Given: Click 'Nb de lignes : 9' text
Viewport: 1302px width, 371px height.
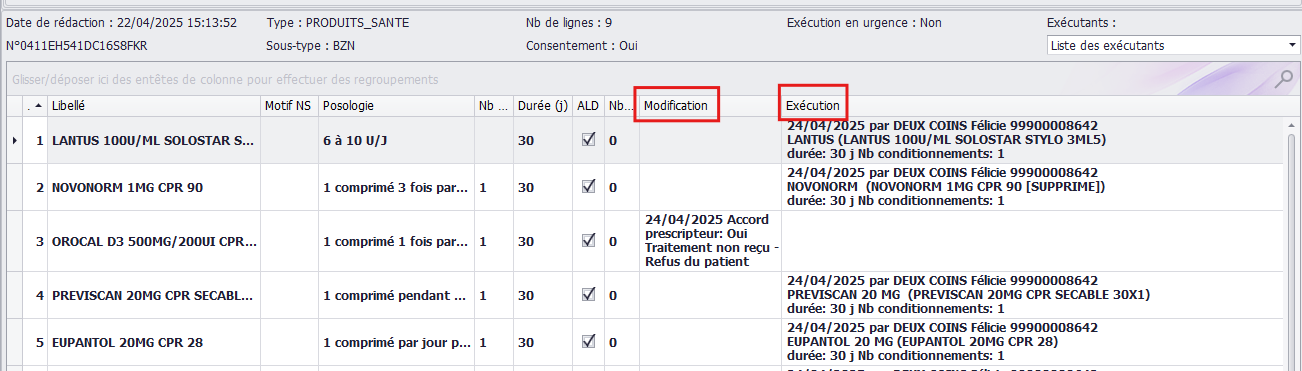Looking at the screenshot, I should pyautogui.click(x=569, y=22).
